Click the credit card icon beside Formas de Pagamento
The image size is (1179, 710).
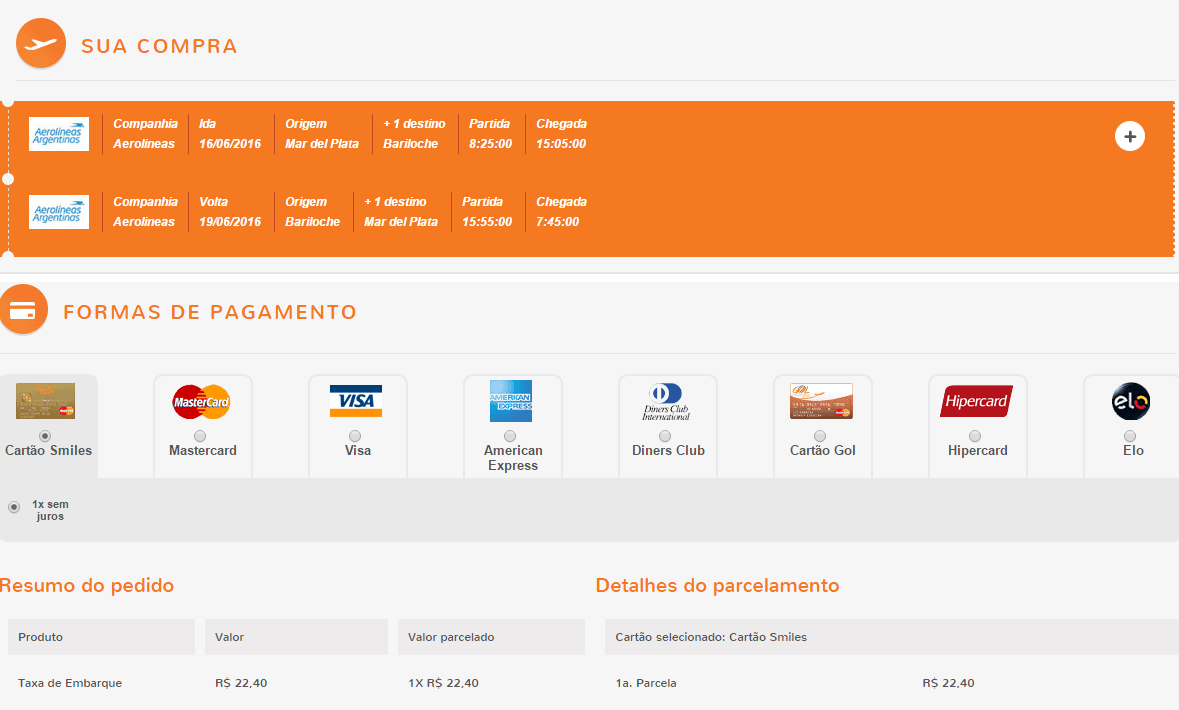[x=23, y=309]
